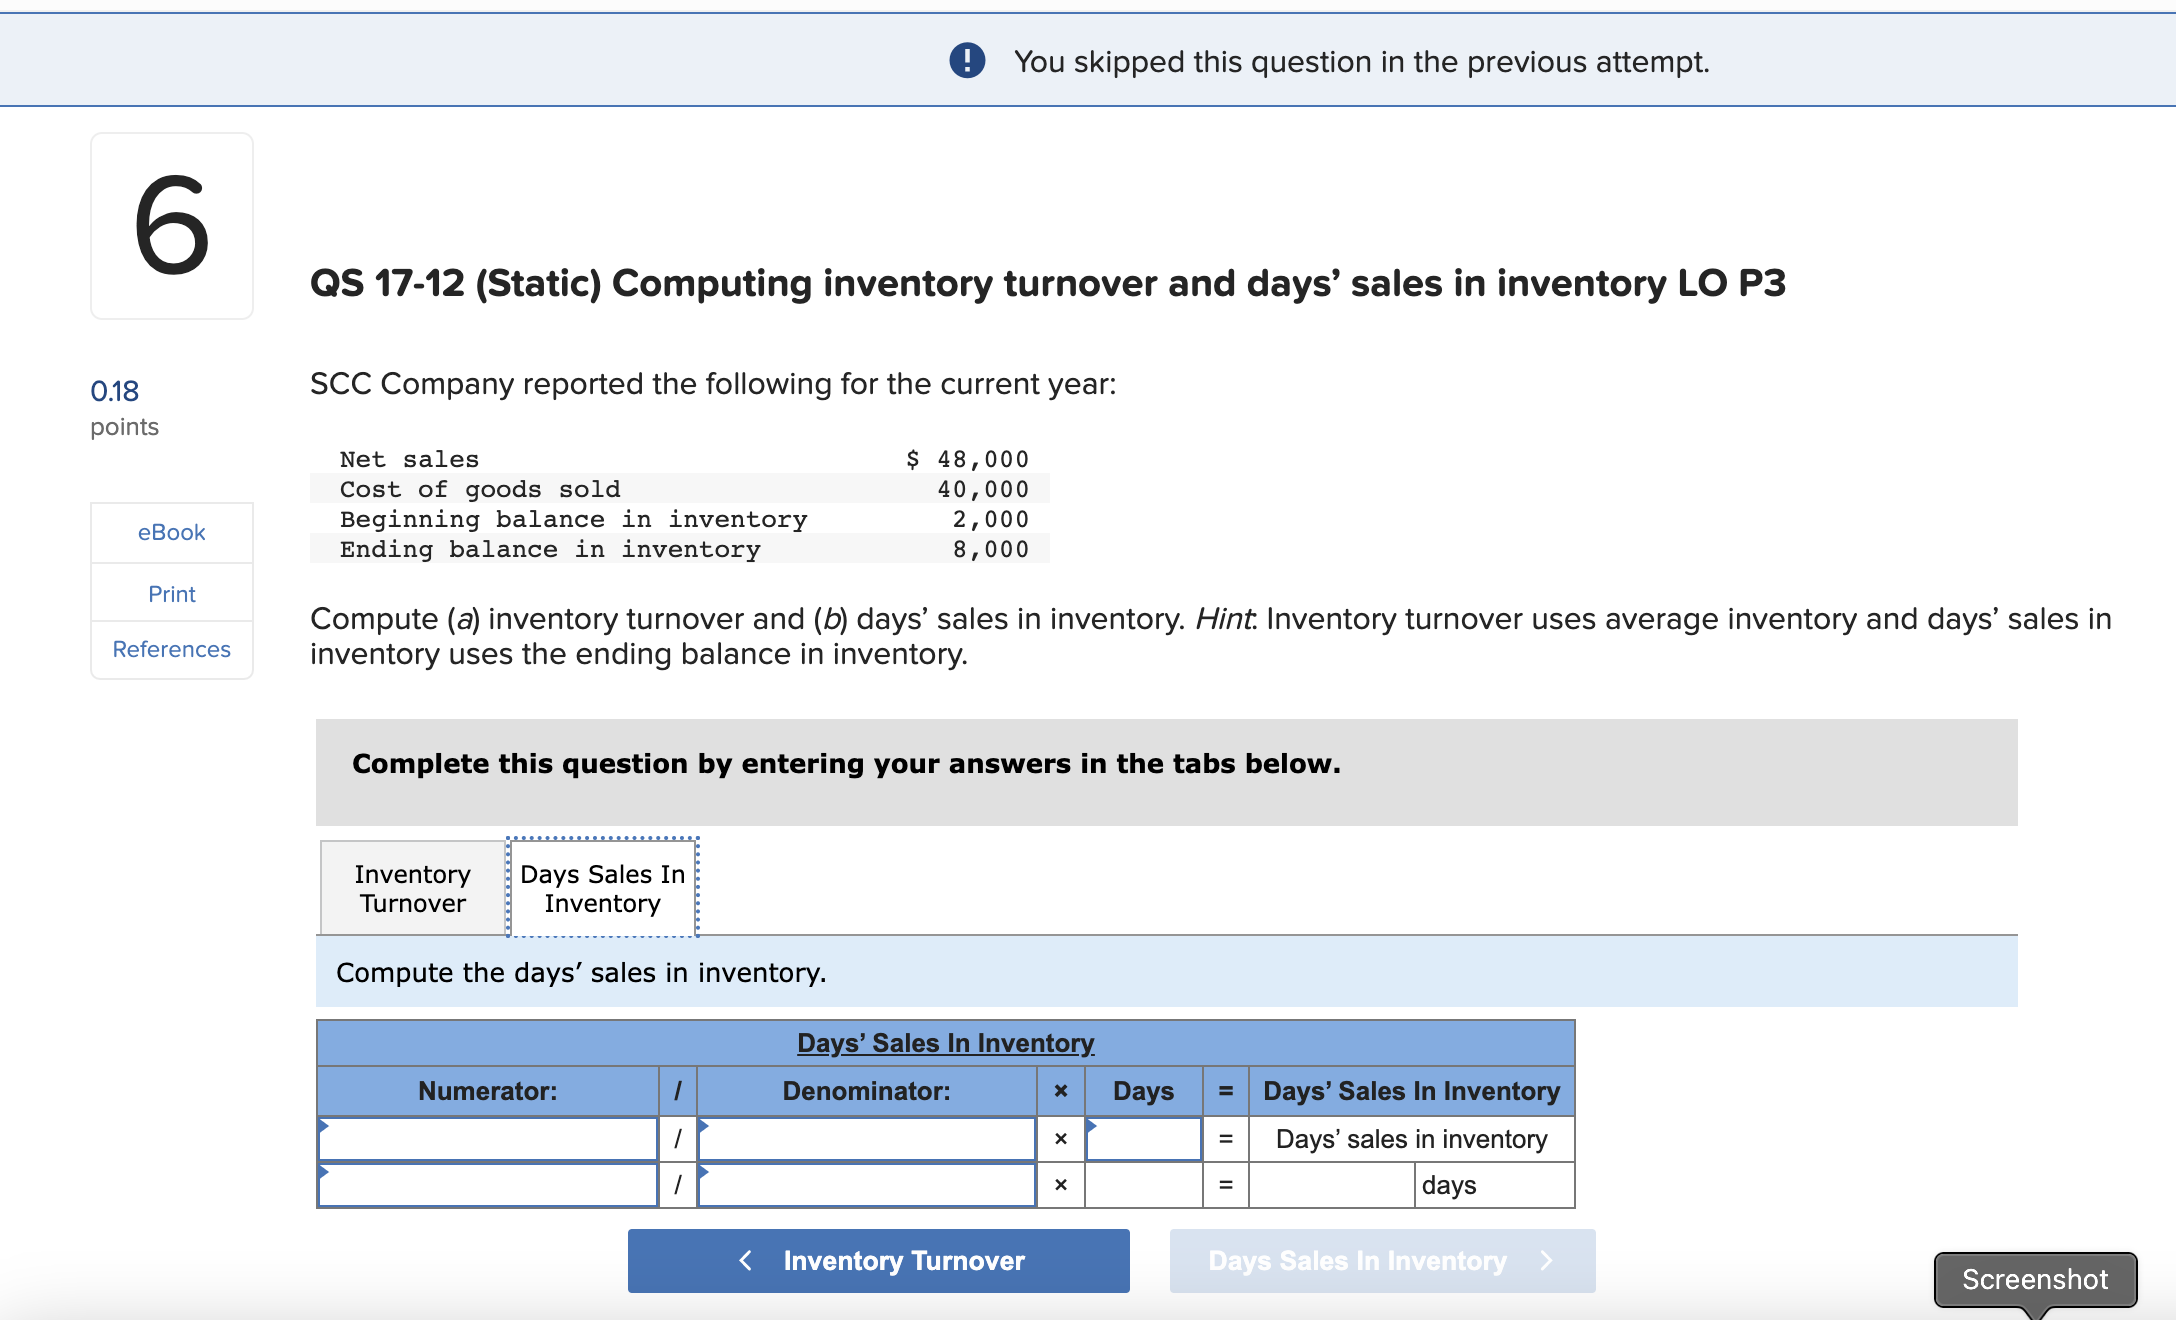The height and width of the screenshot is (1320, 2176).
Task: Click the left chevron on Inventory Turnover button
Action: click(745, 1260)
